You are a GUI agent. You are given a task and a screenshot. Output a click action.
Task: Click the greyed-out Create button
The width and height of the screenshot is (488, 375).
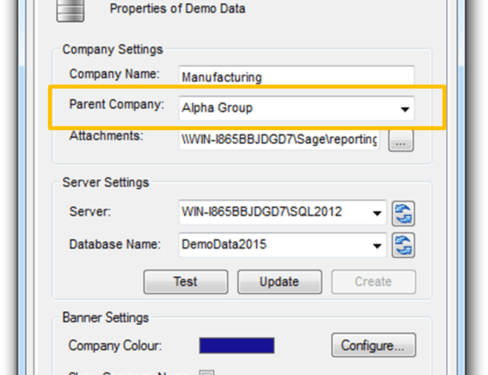(x=373, y=282)
